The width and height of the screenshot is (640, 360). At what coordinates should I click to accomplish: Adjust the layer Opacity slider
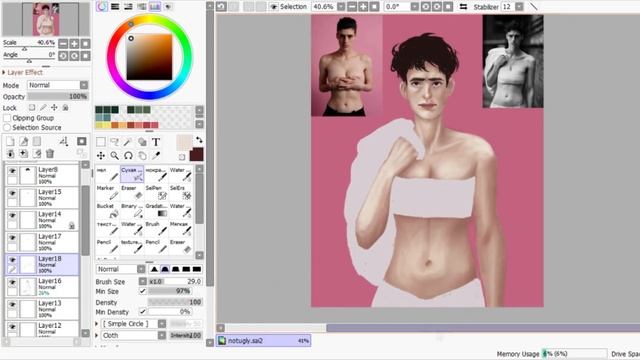tap(58, 97)
